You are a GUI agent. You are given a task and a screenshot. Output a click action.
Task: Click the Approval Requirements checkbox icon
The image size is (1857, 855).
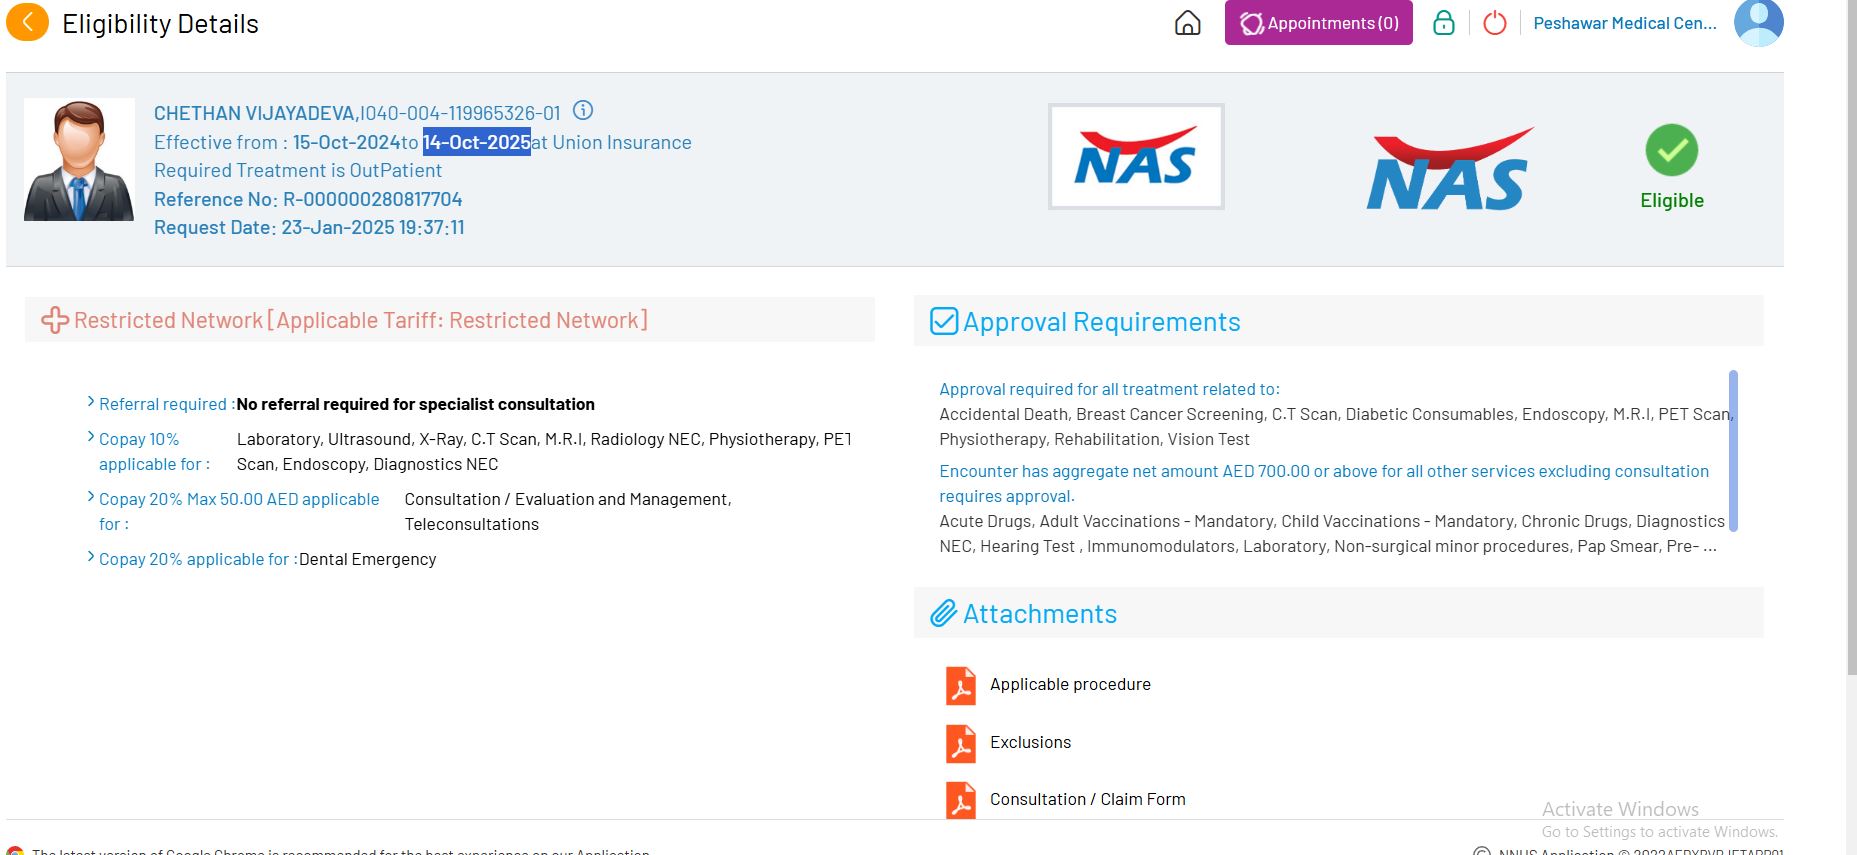tap(944, 321)
